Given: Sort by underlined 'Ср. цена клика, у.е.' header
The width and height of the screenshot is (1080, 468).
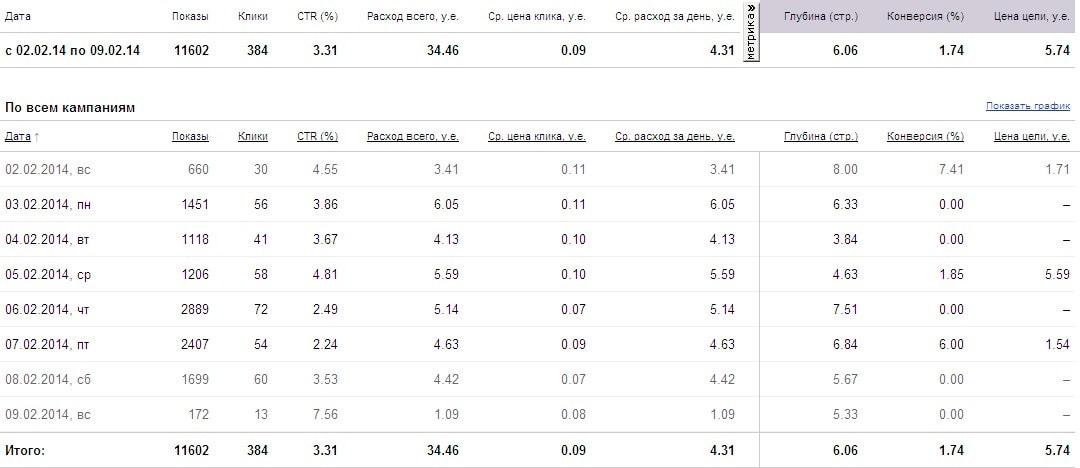Looking at the screenshot, I should pyautogui.click(x=537, y=136).
